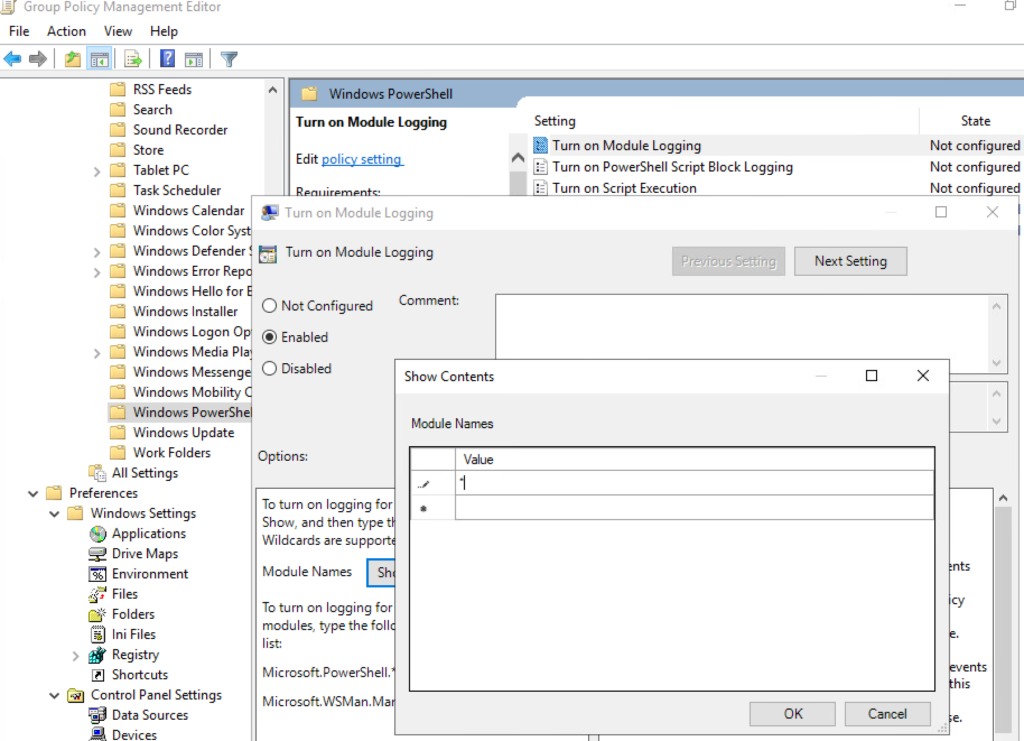Click the Filter toolbar icon
1024x741 pixels.
[x=230, y=58]
